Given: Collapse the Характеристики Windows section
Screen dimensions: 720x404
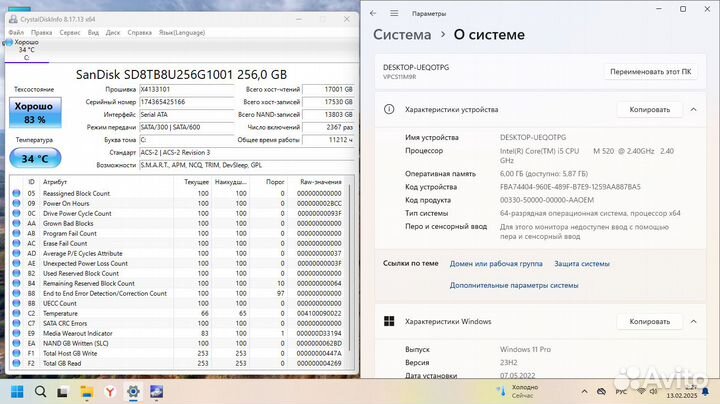Looking at the screenshot, I should 693,322.
